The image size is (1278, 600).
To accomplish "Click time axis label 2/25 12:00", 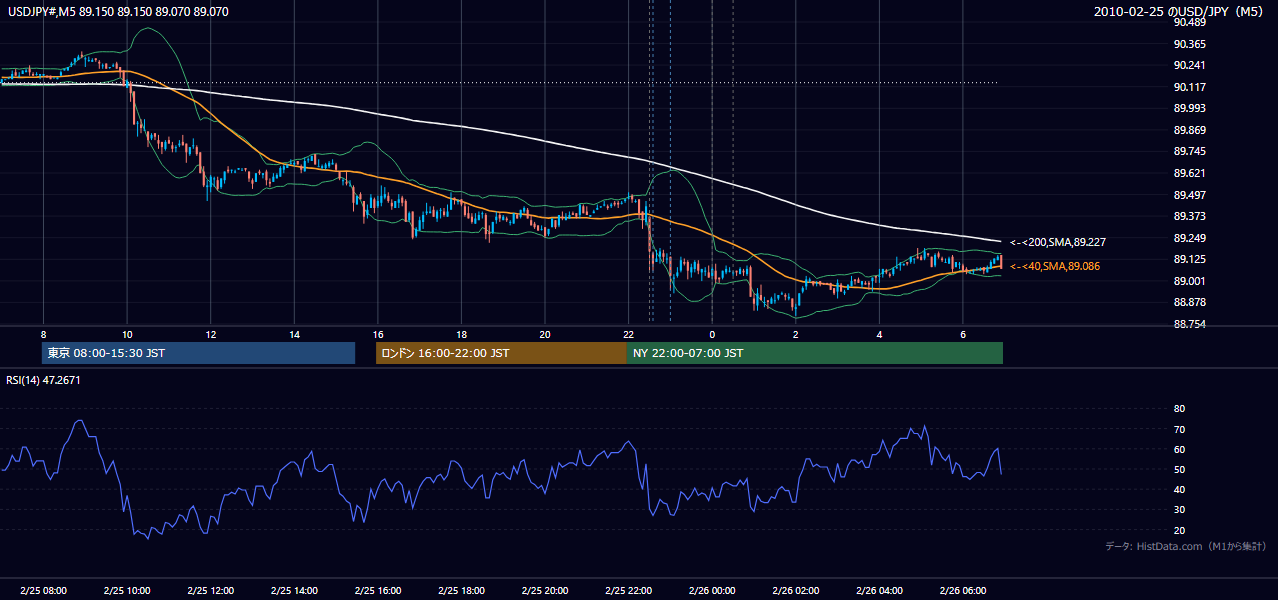I will click(211, 591).
